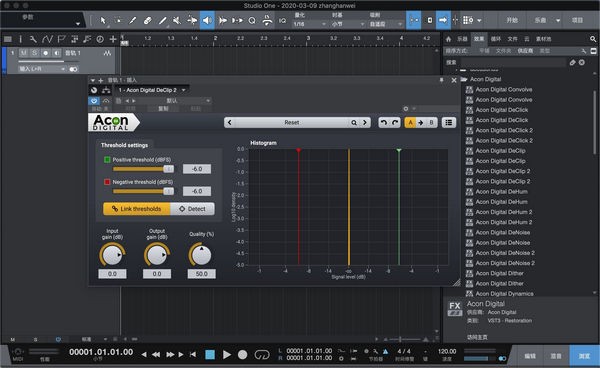Click the Quality value field 50.0
This screenshot has height=368, width=600.
pos(201,274)
